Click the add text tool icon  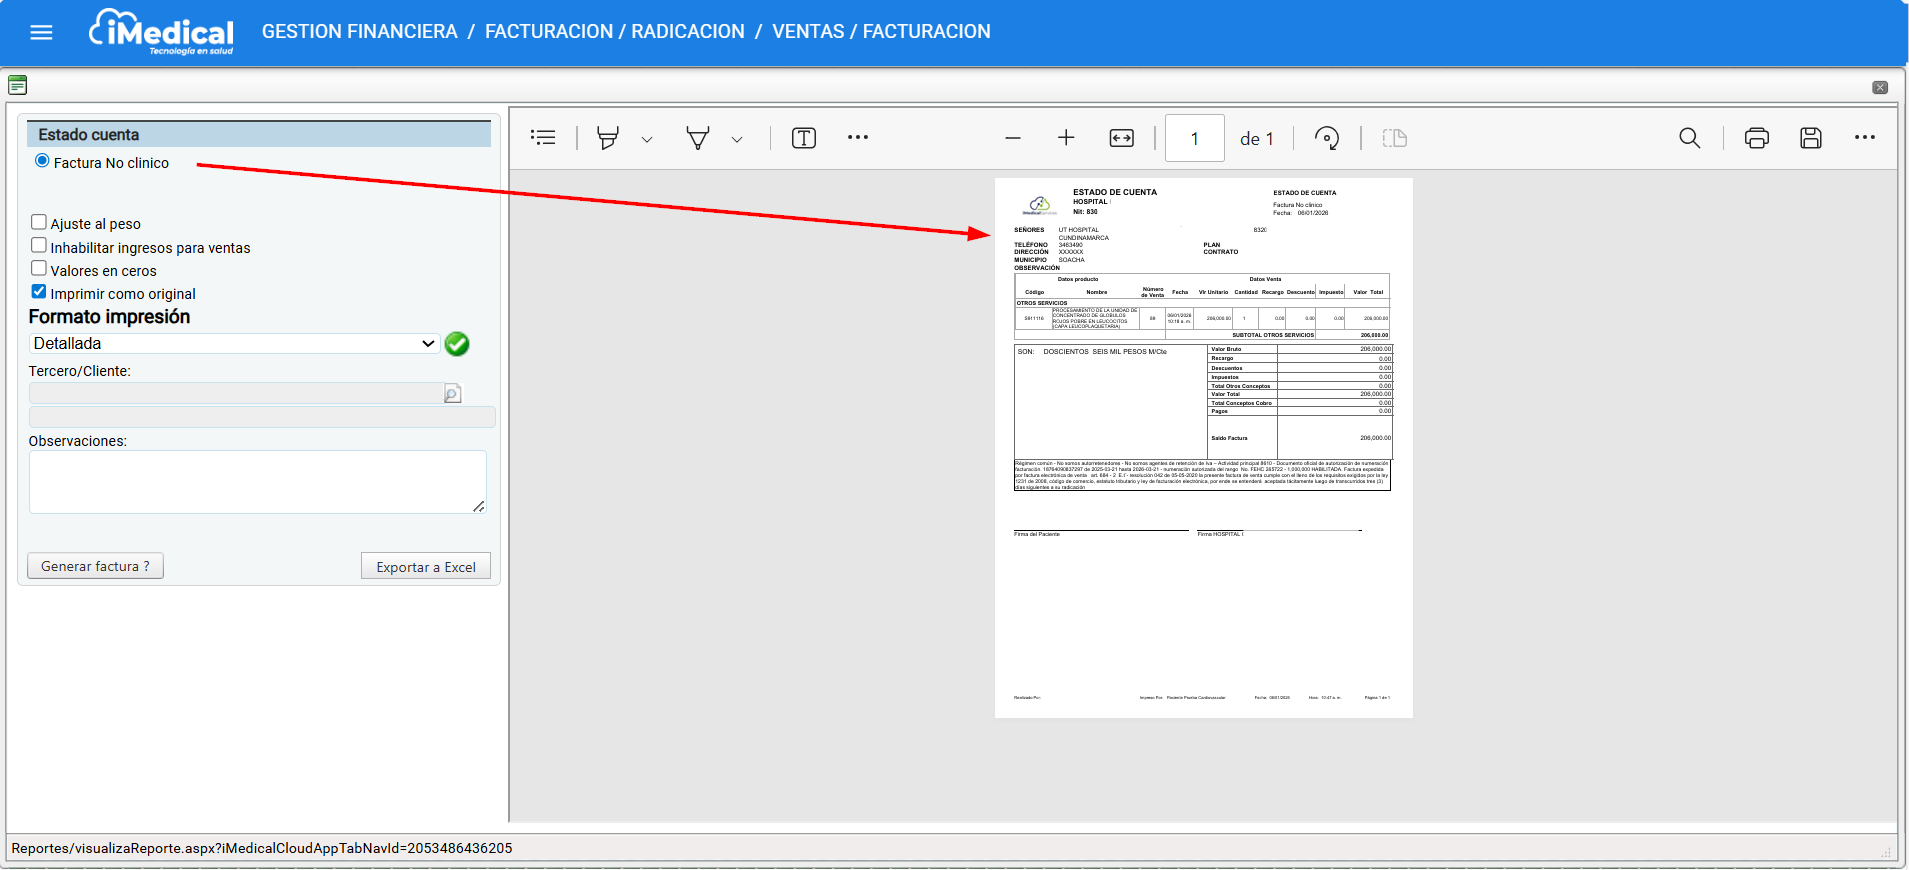pyautogui.click(x=804, y=138)
